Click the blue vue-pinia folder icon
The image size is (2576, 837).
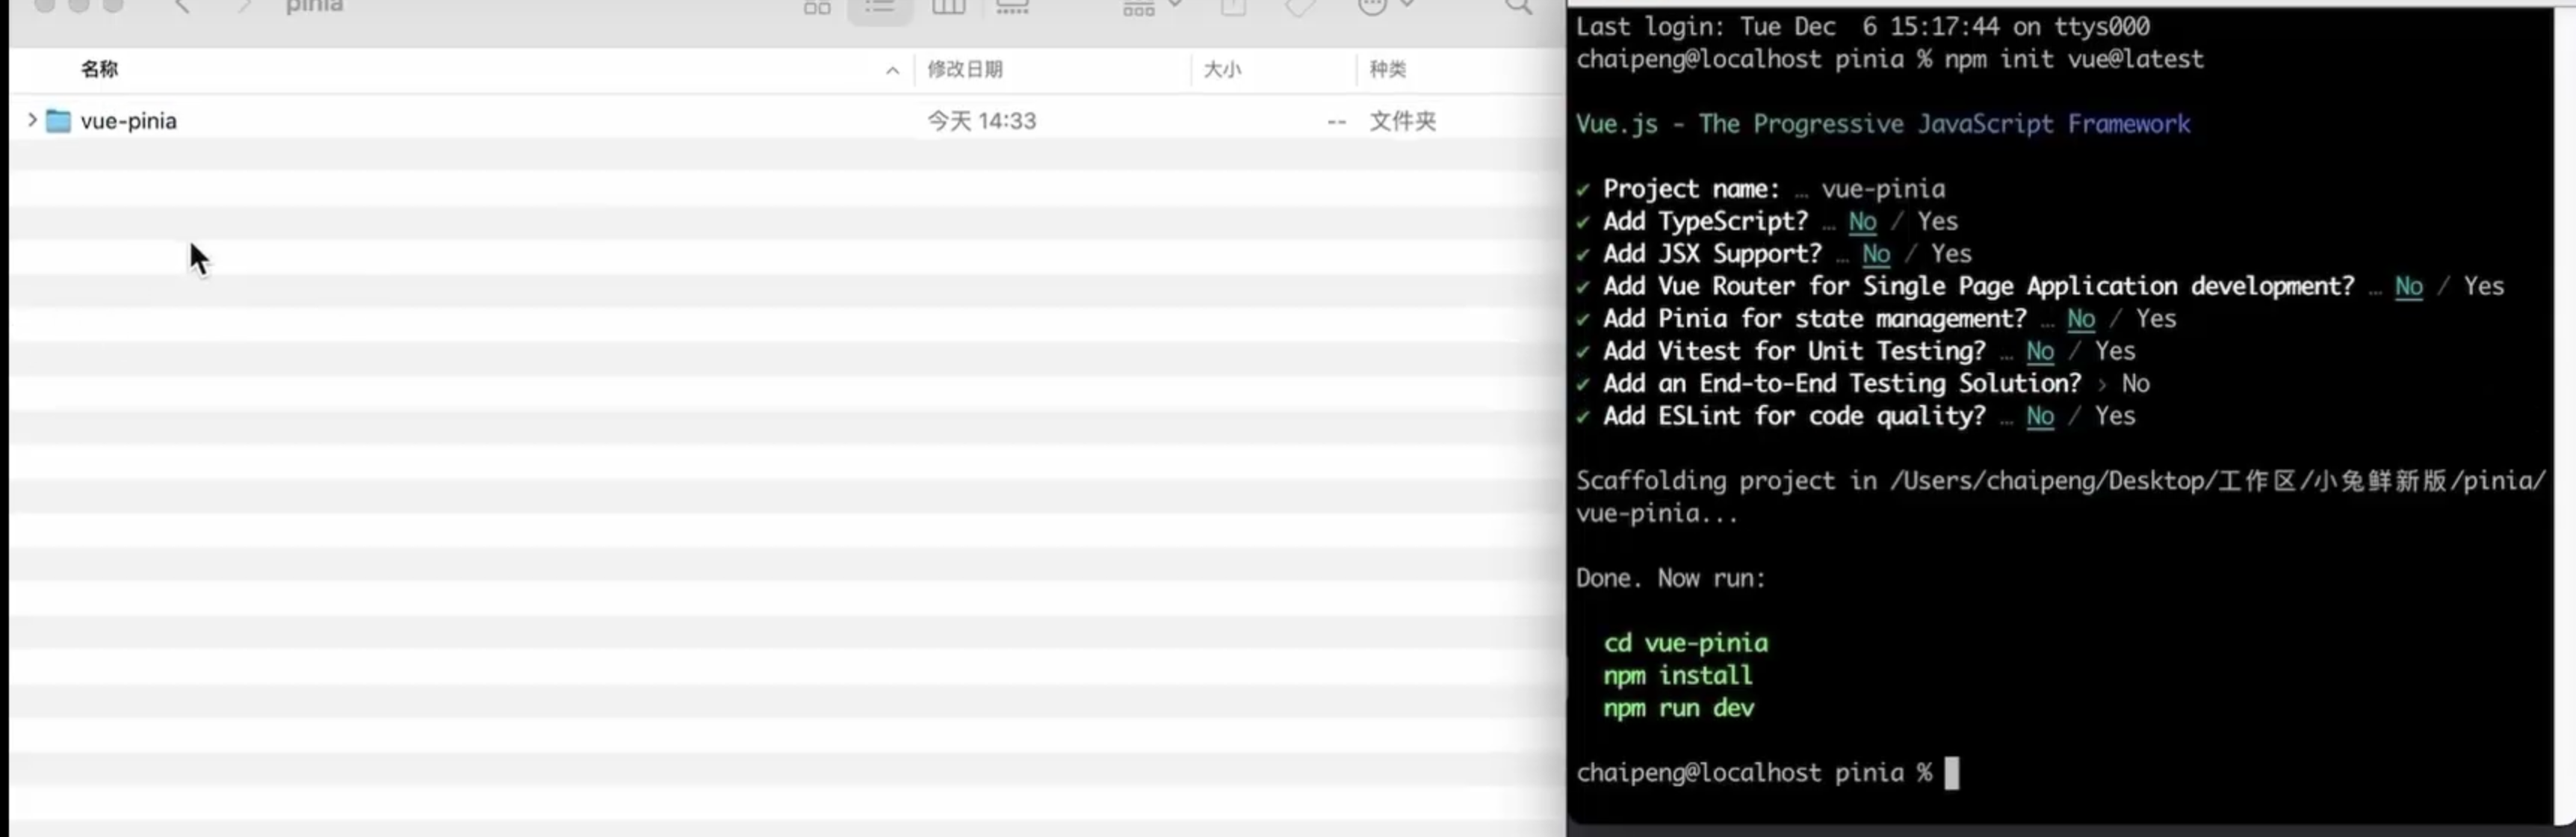coord(59,121)
